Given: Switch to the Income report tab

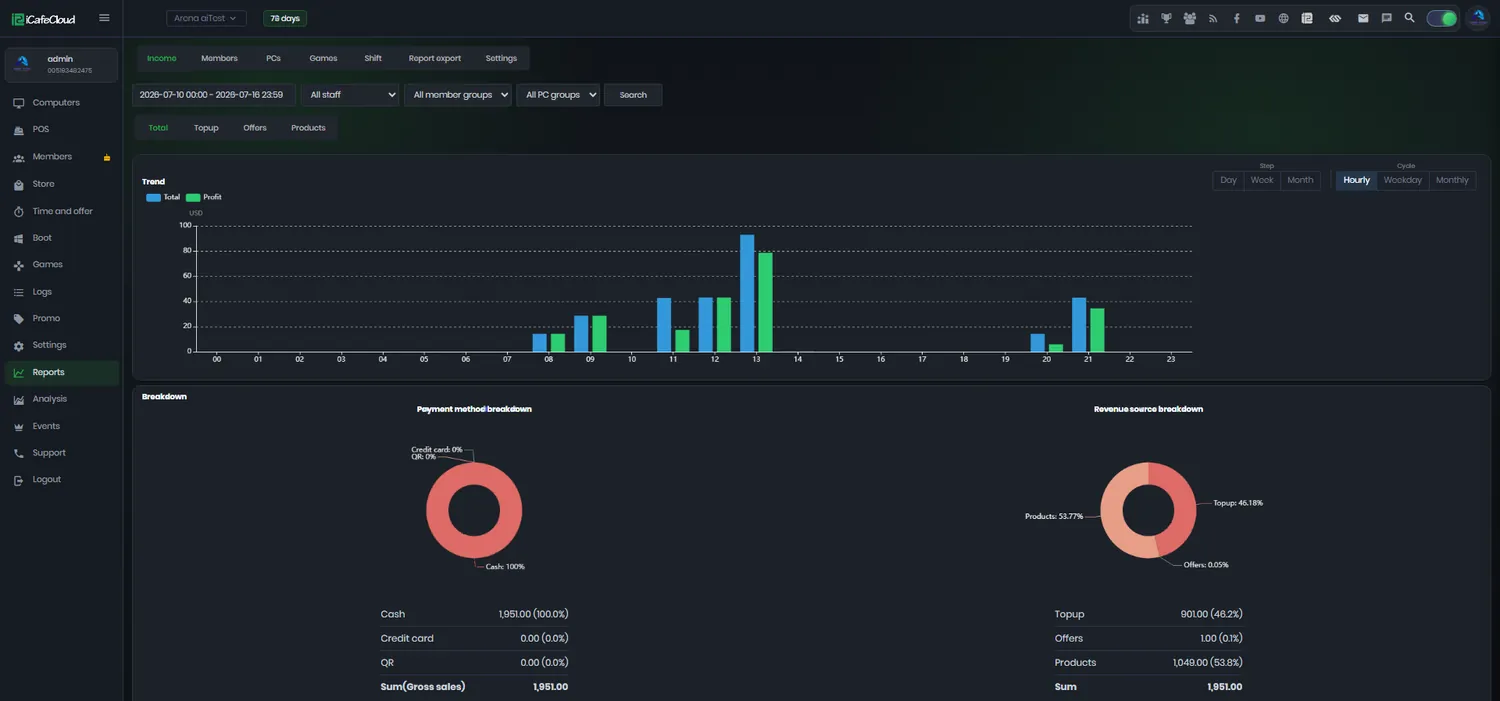Looking at the screenshot, I should click(162, 58).
